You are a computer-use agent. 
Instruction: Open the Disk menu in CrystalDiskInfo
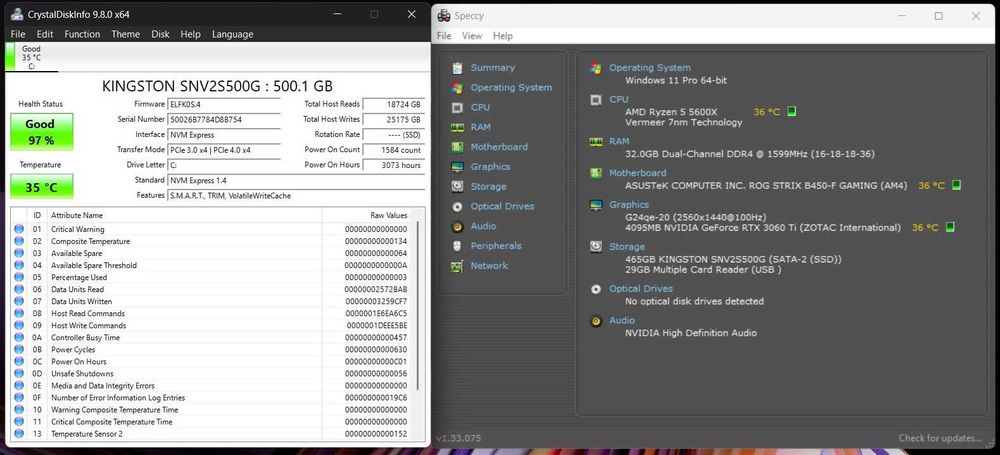pos(160,34)
